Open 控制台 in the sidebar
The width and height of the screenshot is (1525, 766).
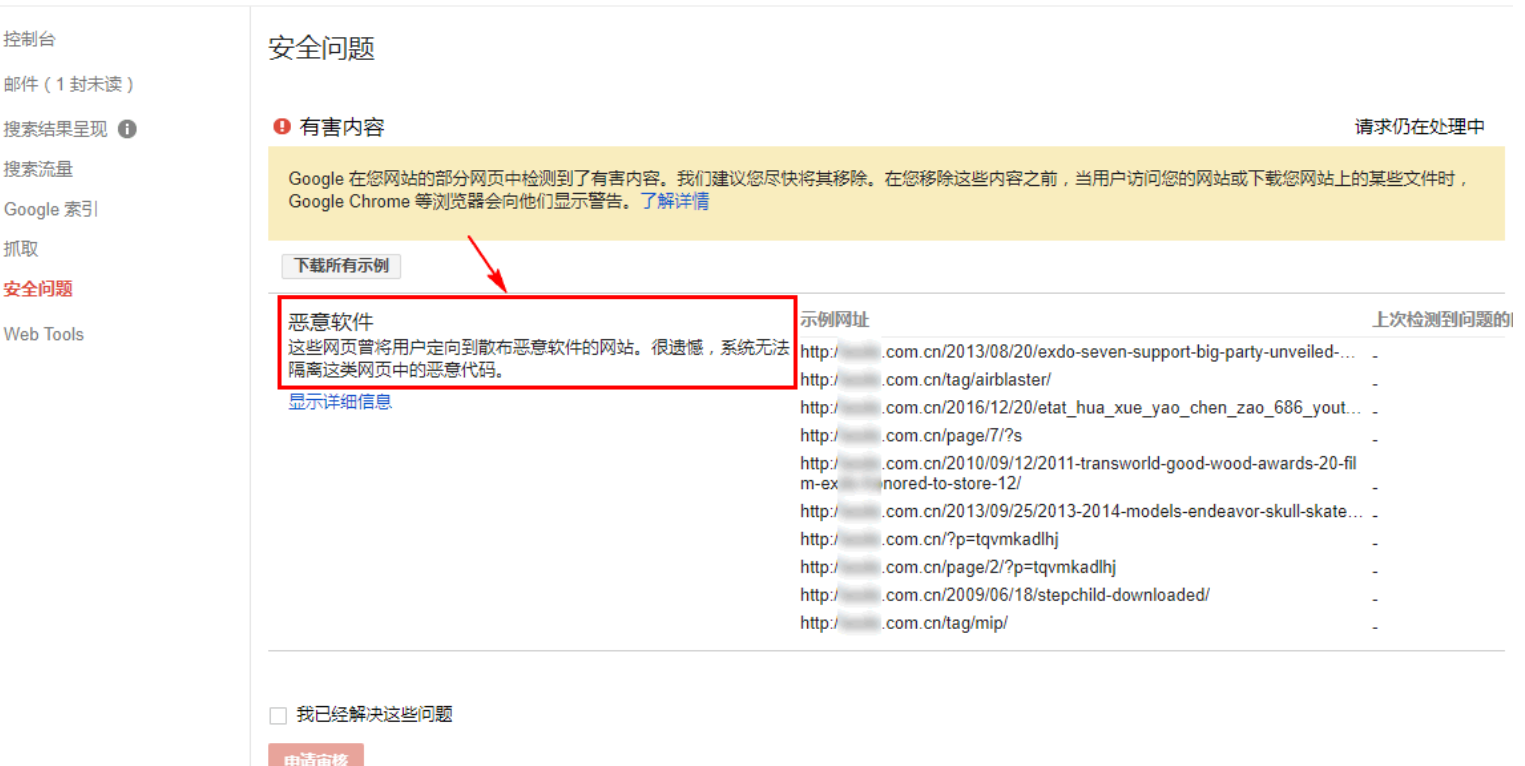[29, 40]
